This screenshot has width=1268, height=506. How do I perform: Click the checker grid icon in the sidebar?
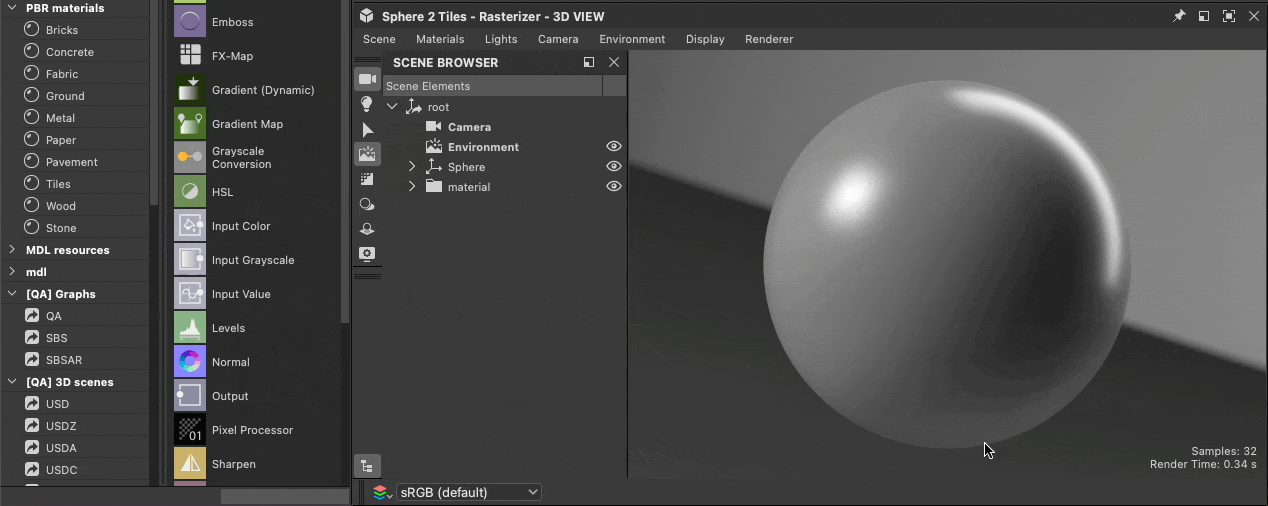367,179
